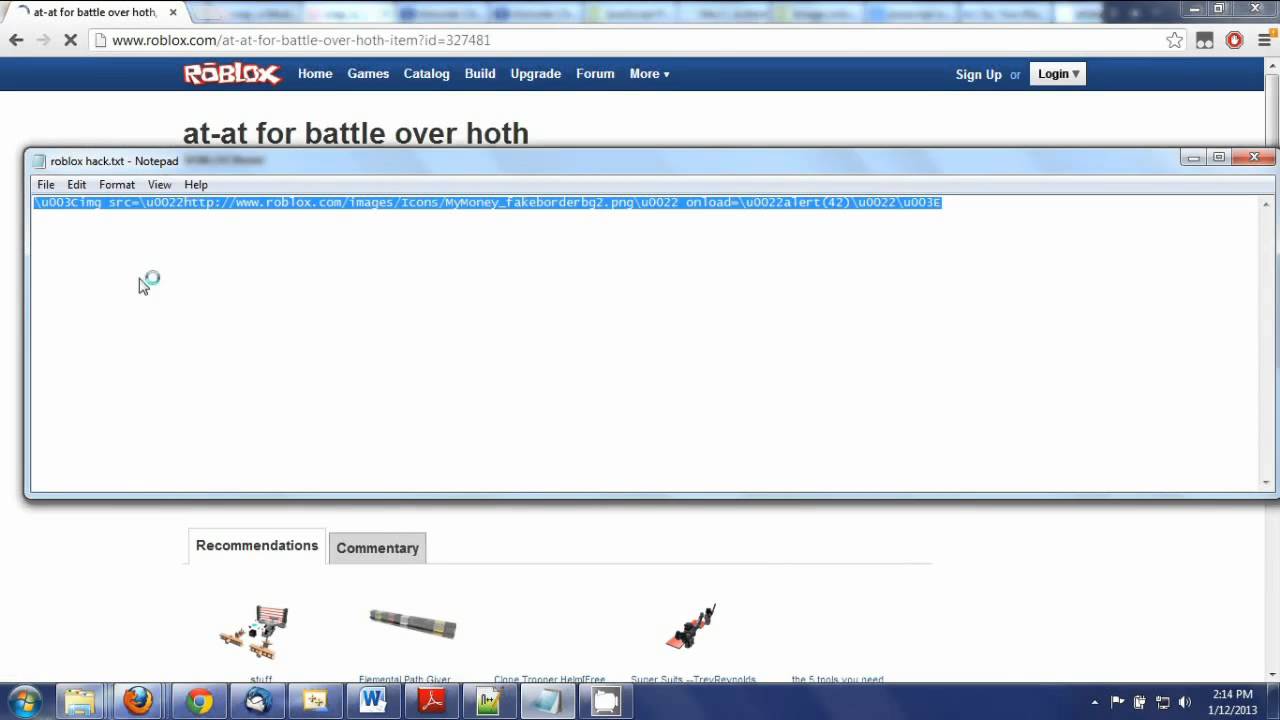Click the power icon in system tray
The width and height of the screenshot is (1280, 720).
[x=1140, y=702]
